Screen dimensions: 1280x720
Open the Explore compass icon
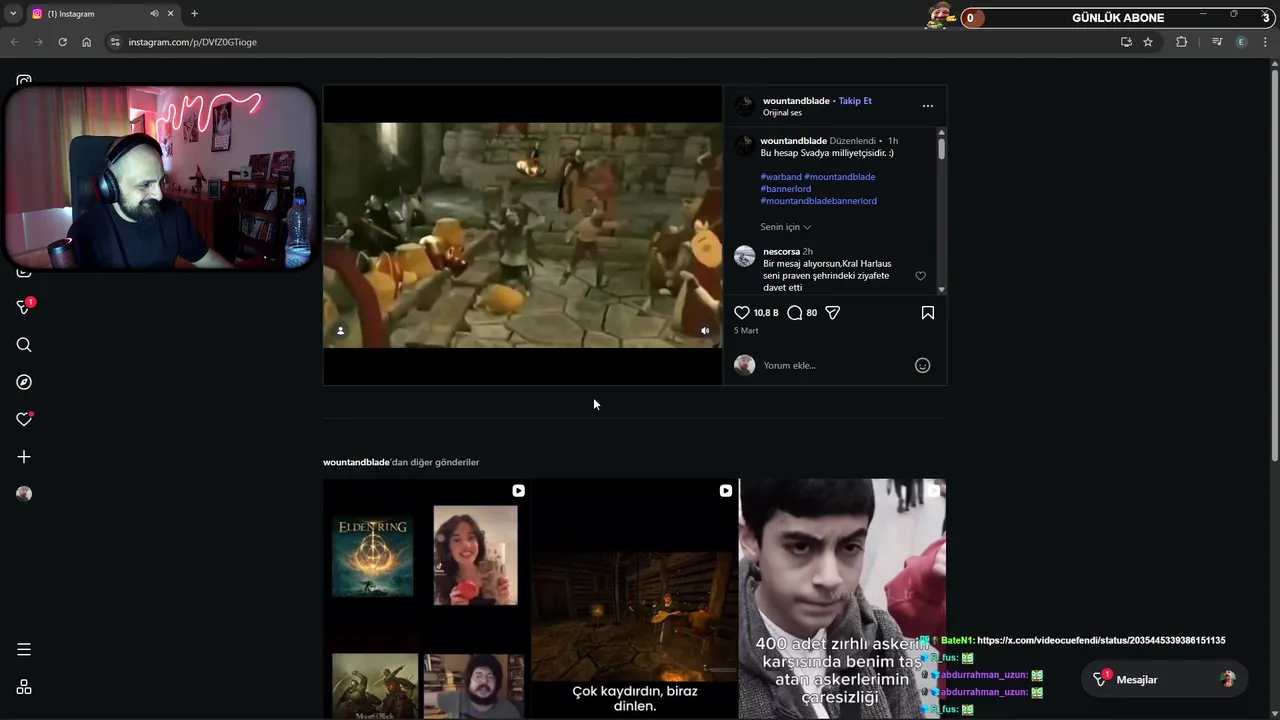tap(24, 382)
